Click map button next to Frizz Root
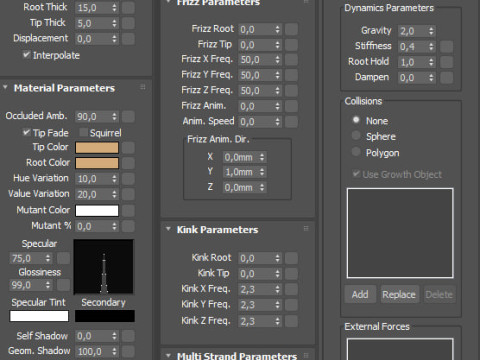 (291, 29)
